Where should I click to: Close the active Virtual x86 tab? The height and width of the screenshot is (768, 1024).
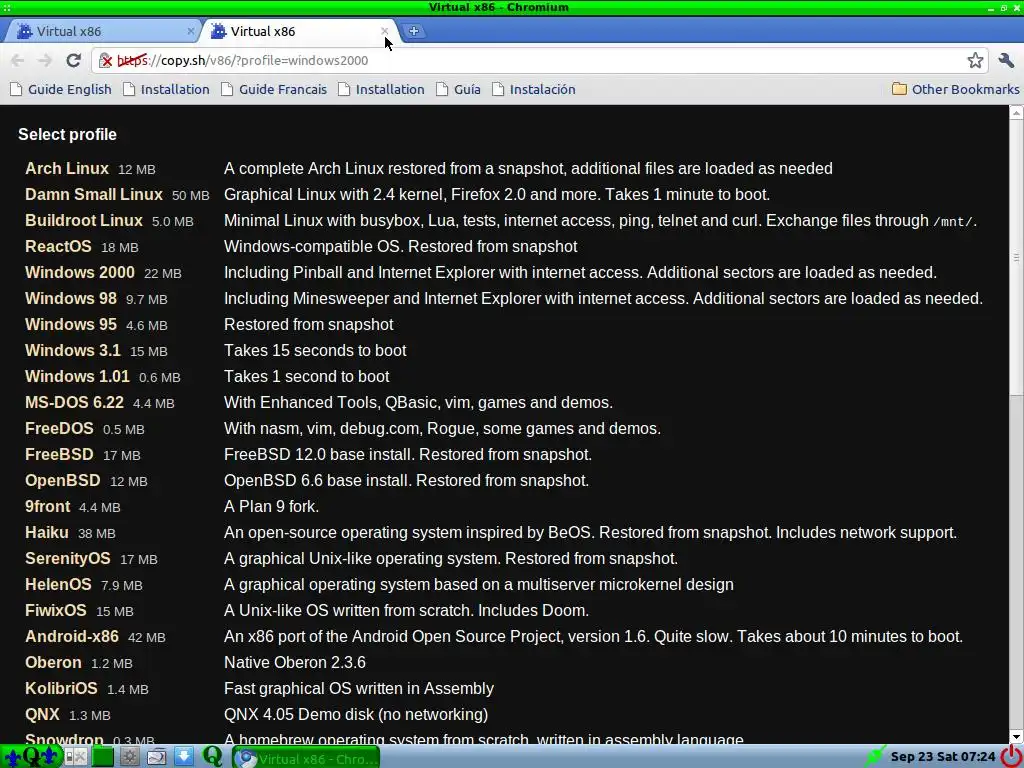[x=385, y=31]
